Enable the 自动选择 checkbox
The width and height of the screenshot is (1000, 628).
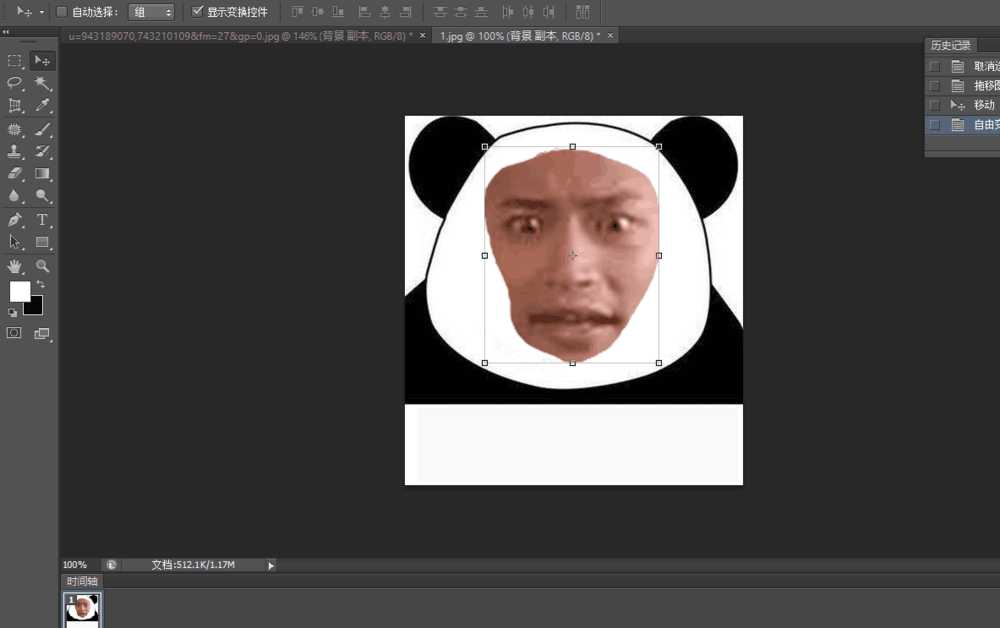pyautogui.click(x=61, y=11)
